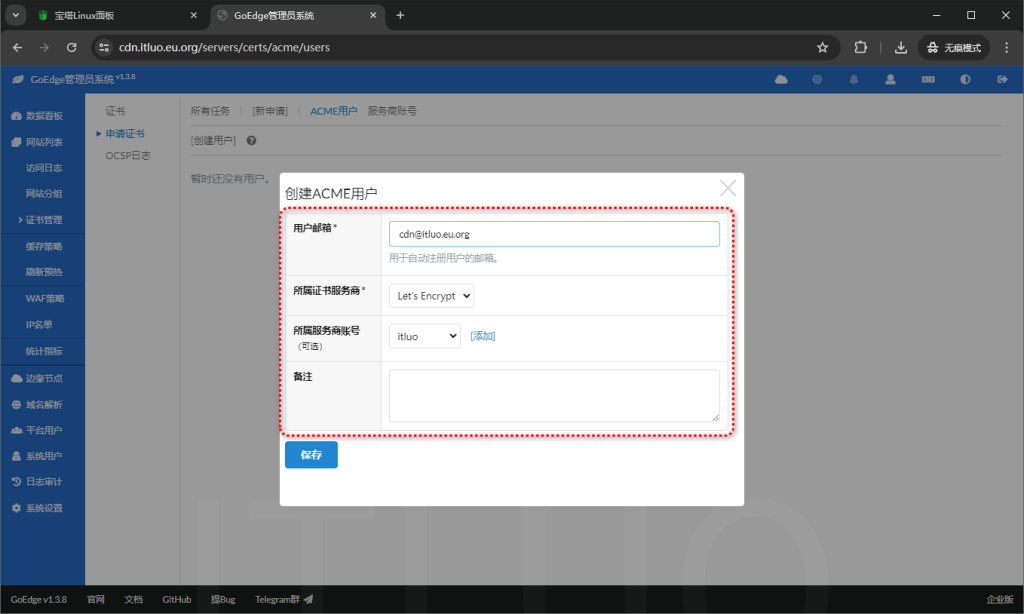Click the cloud icon in the header bar
This screenshot has width=1024, height=614.
780,78
